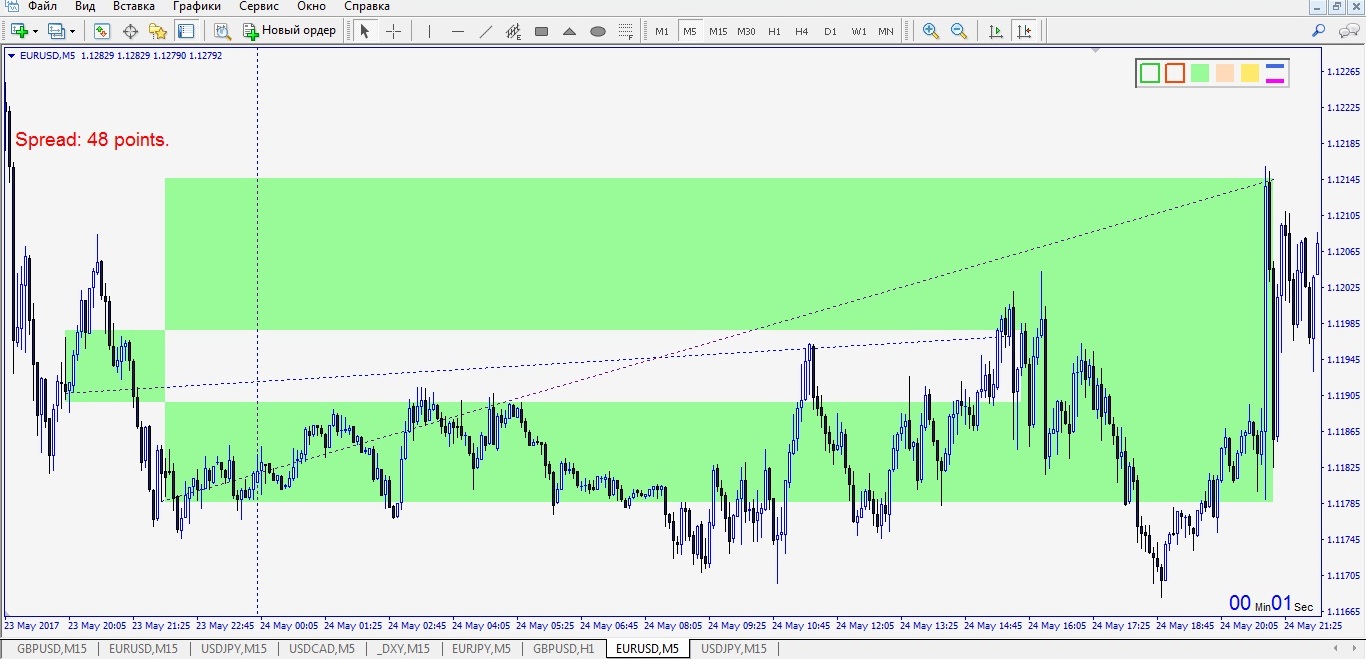The height and width of the screenshot is (659, 1366).
Task: Switch to the H1 timeframe
Action: pyautogui.click(x=774, y=31)
